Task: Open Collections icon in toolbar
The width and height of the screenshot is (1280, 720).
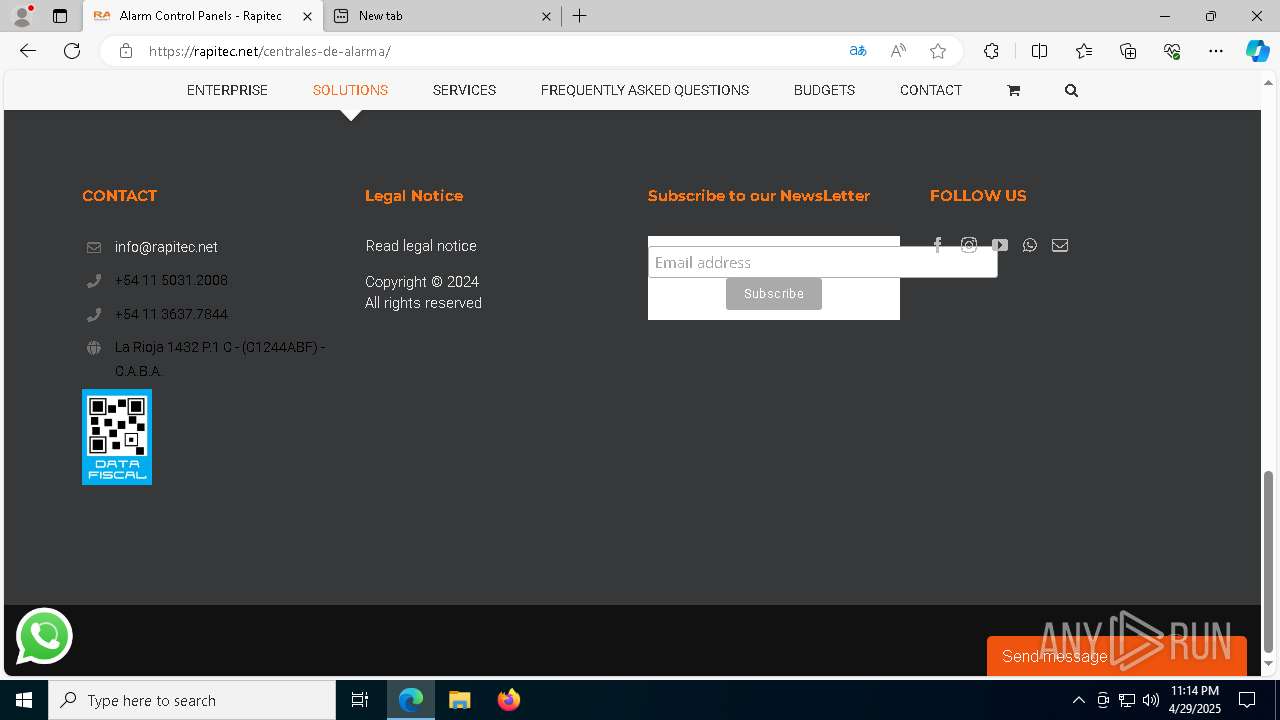Action: [1128, 51]
